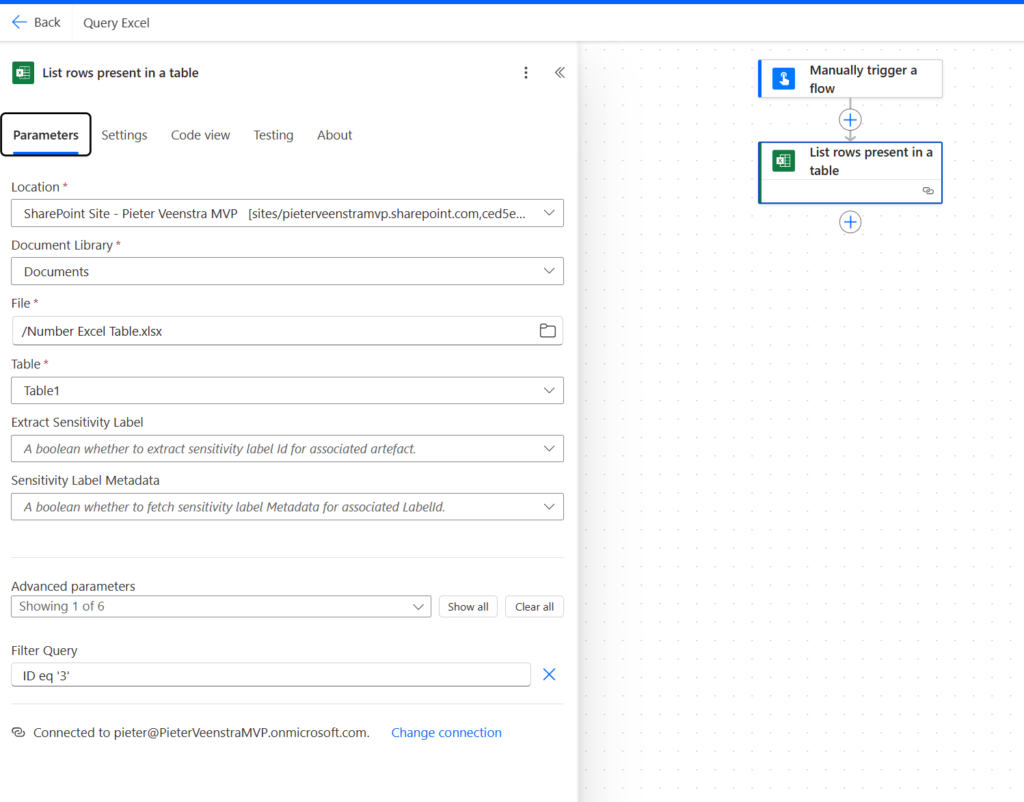Click the Filter Query label
This screenshot has height=802, width=1024.
[x=44, y=650]
